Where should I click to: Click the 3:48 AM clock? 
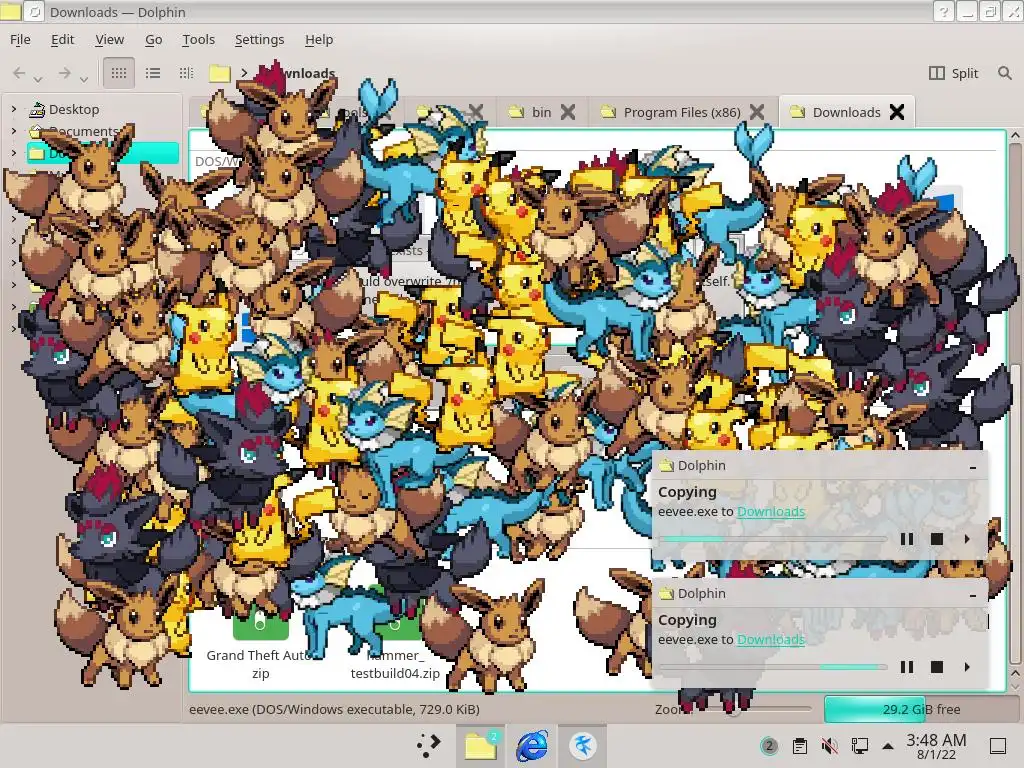pos(936,746)
